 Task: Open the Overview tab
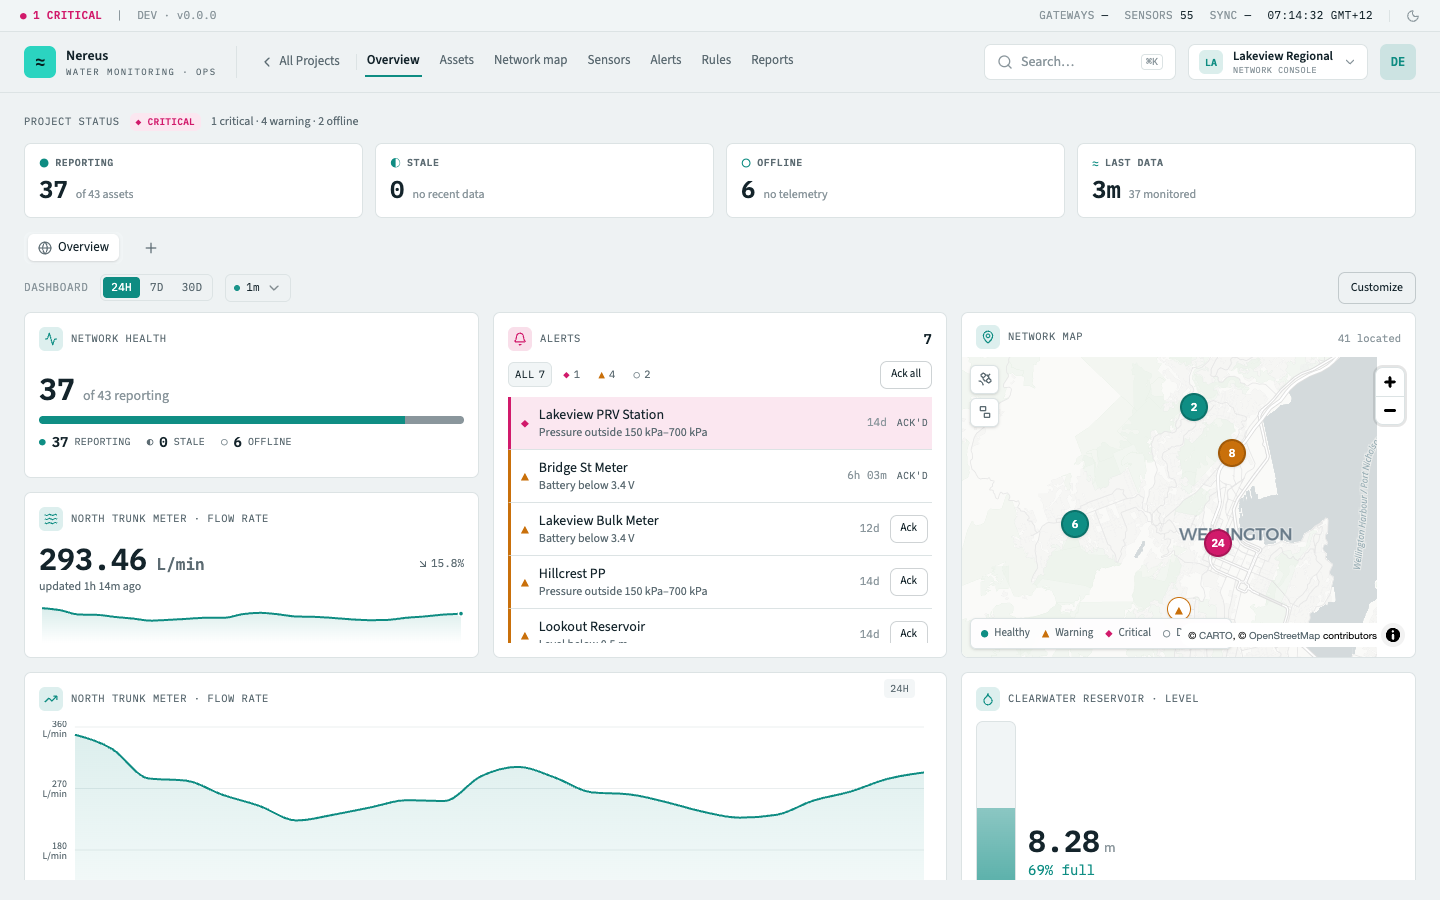pyautogui.click(x=393, y=60)
